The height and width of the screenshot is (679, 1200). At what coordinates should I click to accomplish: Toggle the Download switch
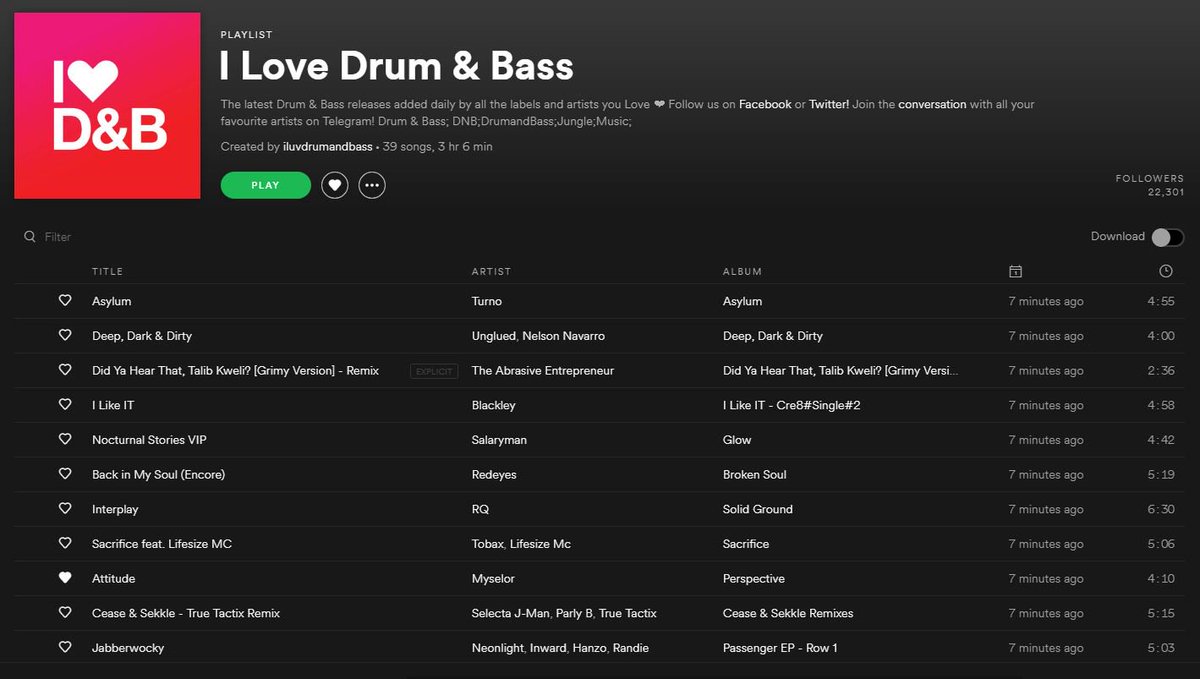point(1167,237)
